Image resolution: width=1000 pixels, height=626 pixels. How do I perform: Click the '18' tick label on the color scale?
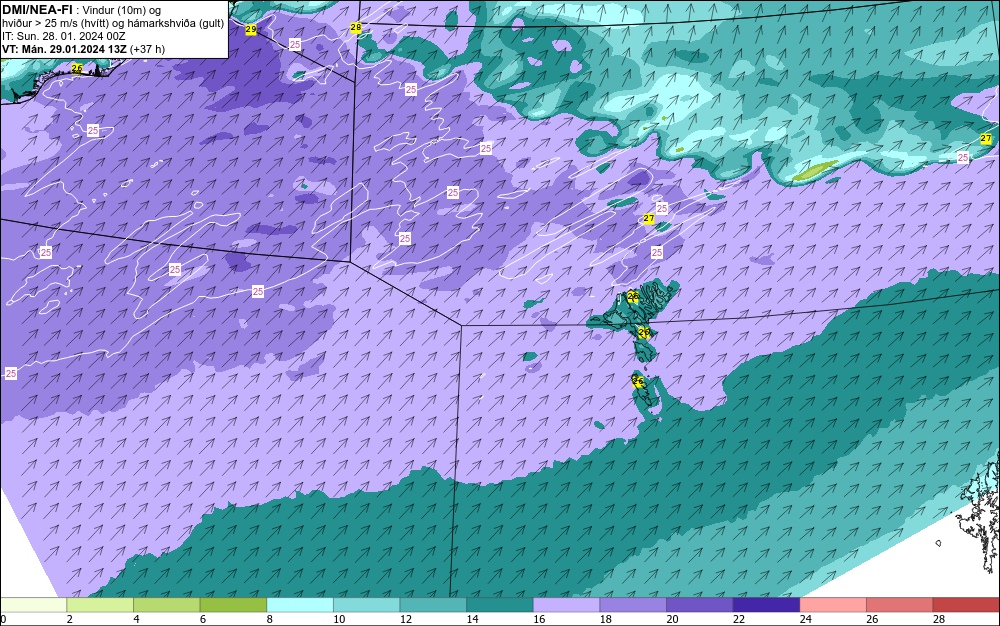(x=606, y=619)
